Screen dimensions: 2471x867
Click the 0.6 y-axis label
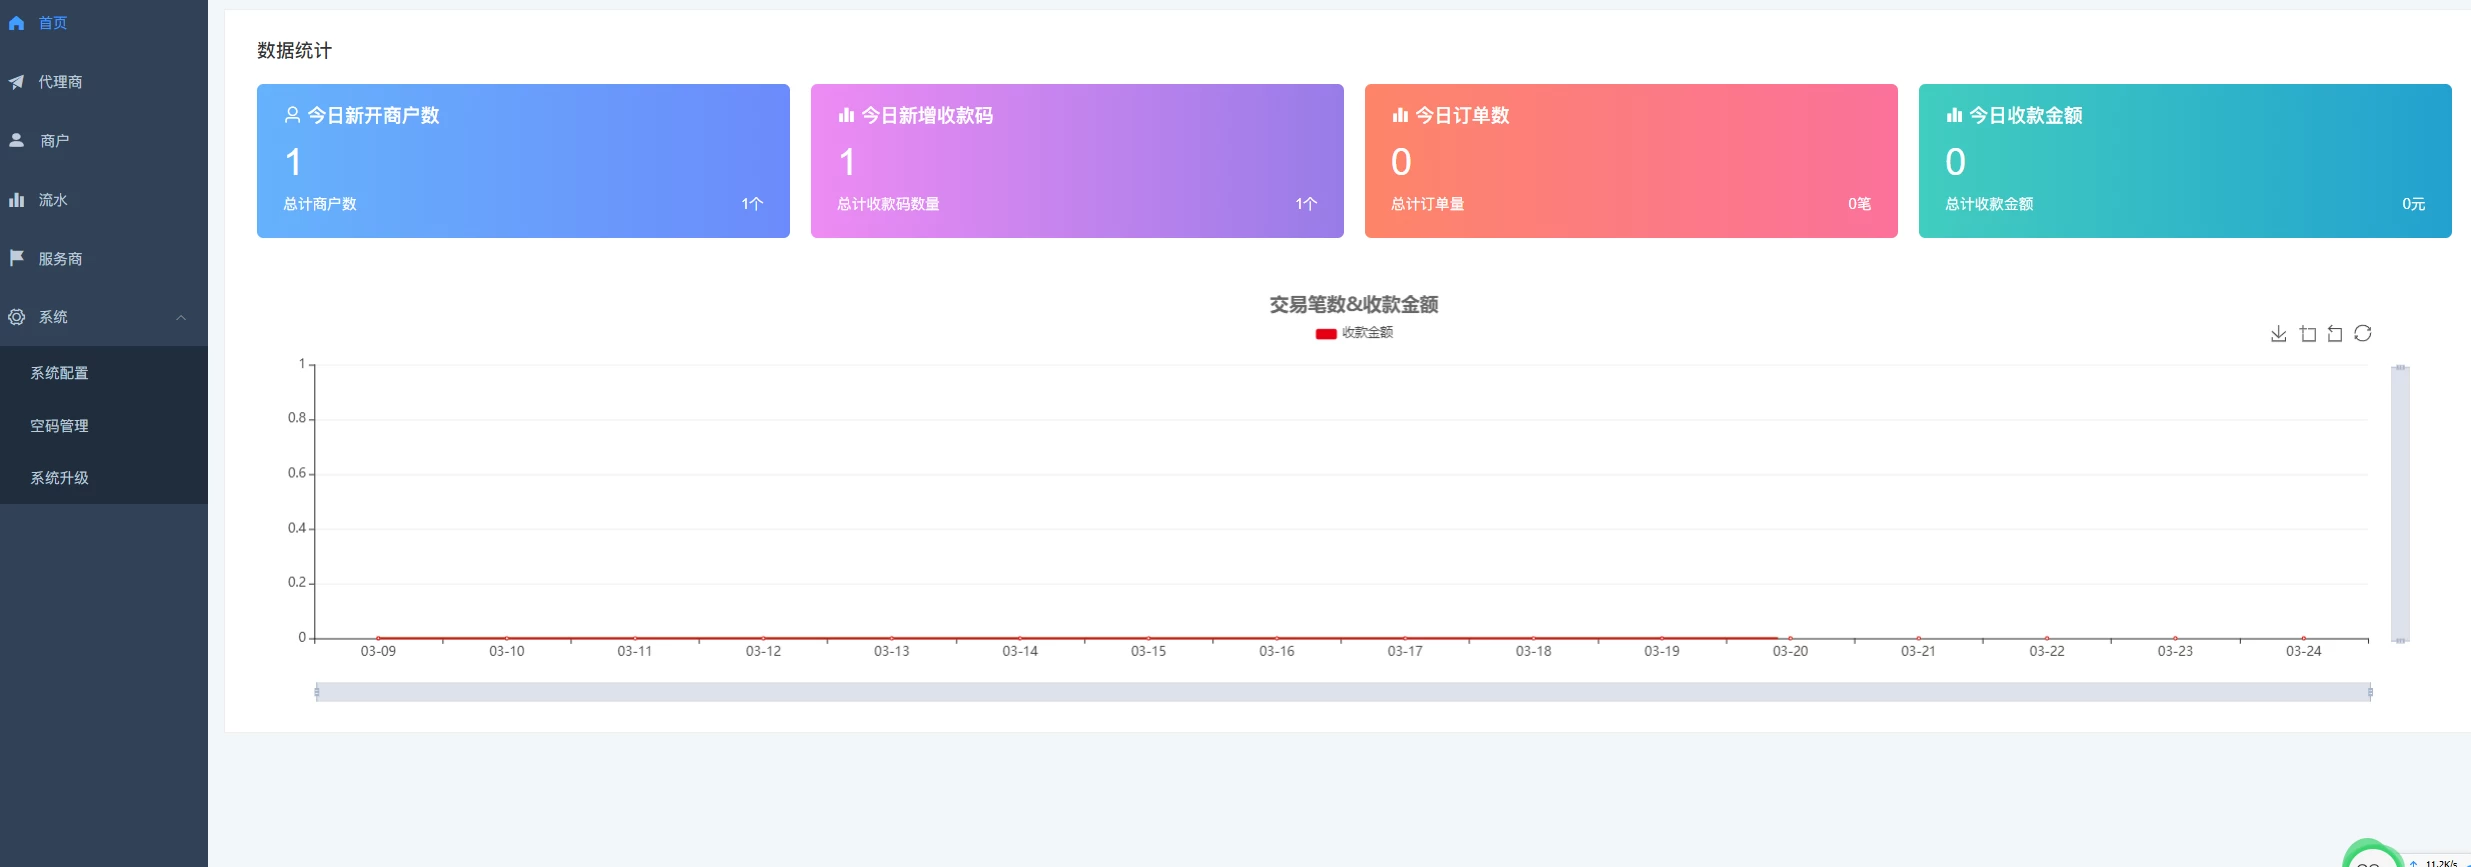pyautogui.click(x=297, y=473)
